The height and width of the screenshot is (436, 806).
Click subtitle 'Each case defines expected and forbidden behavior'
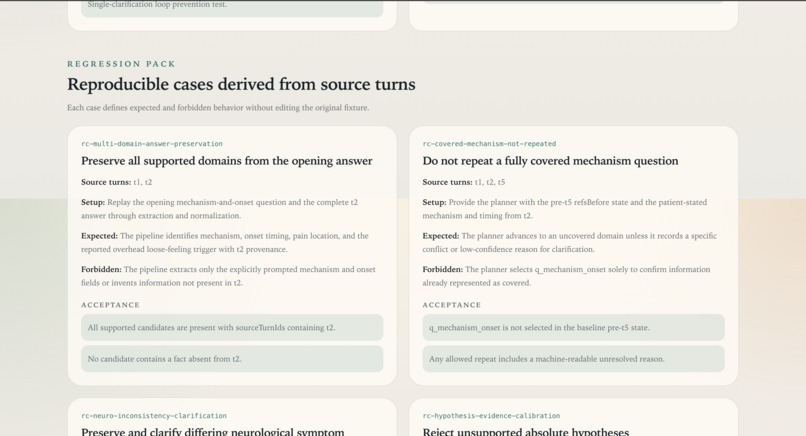pyautogui.click(x=218, y=107)
